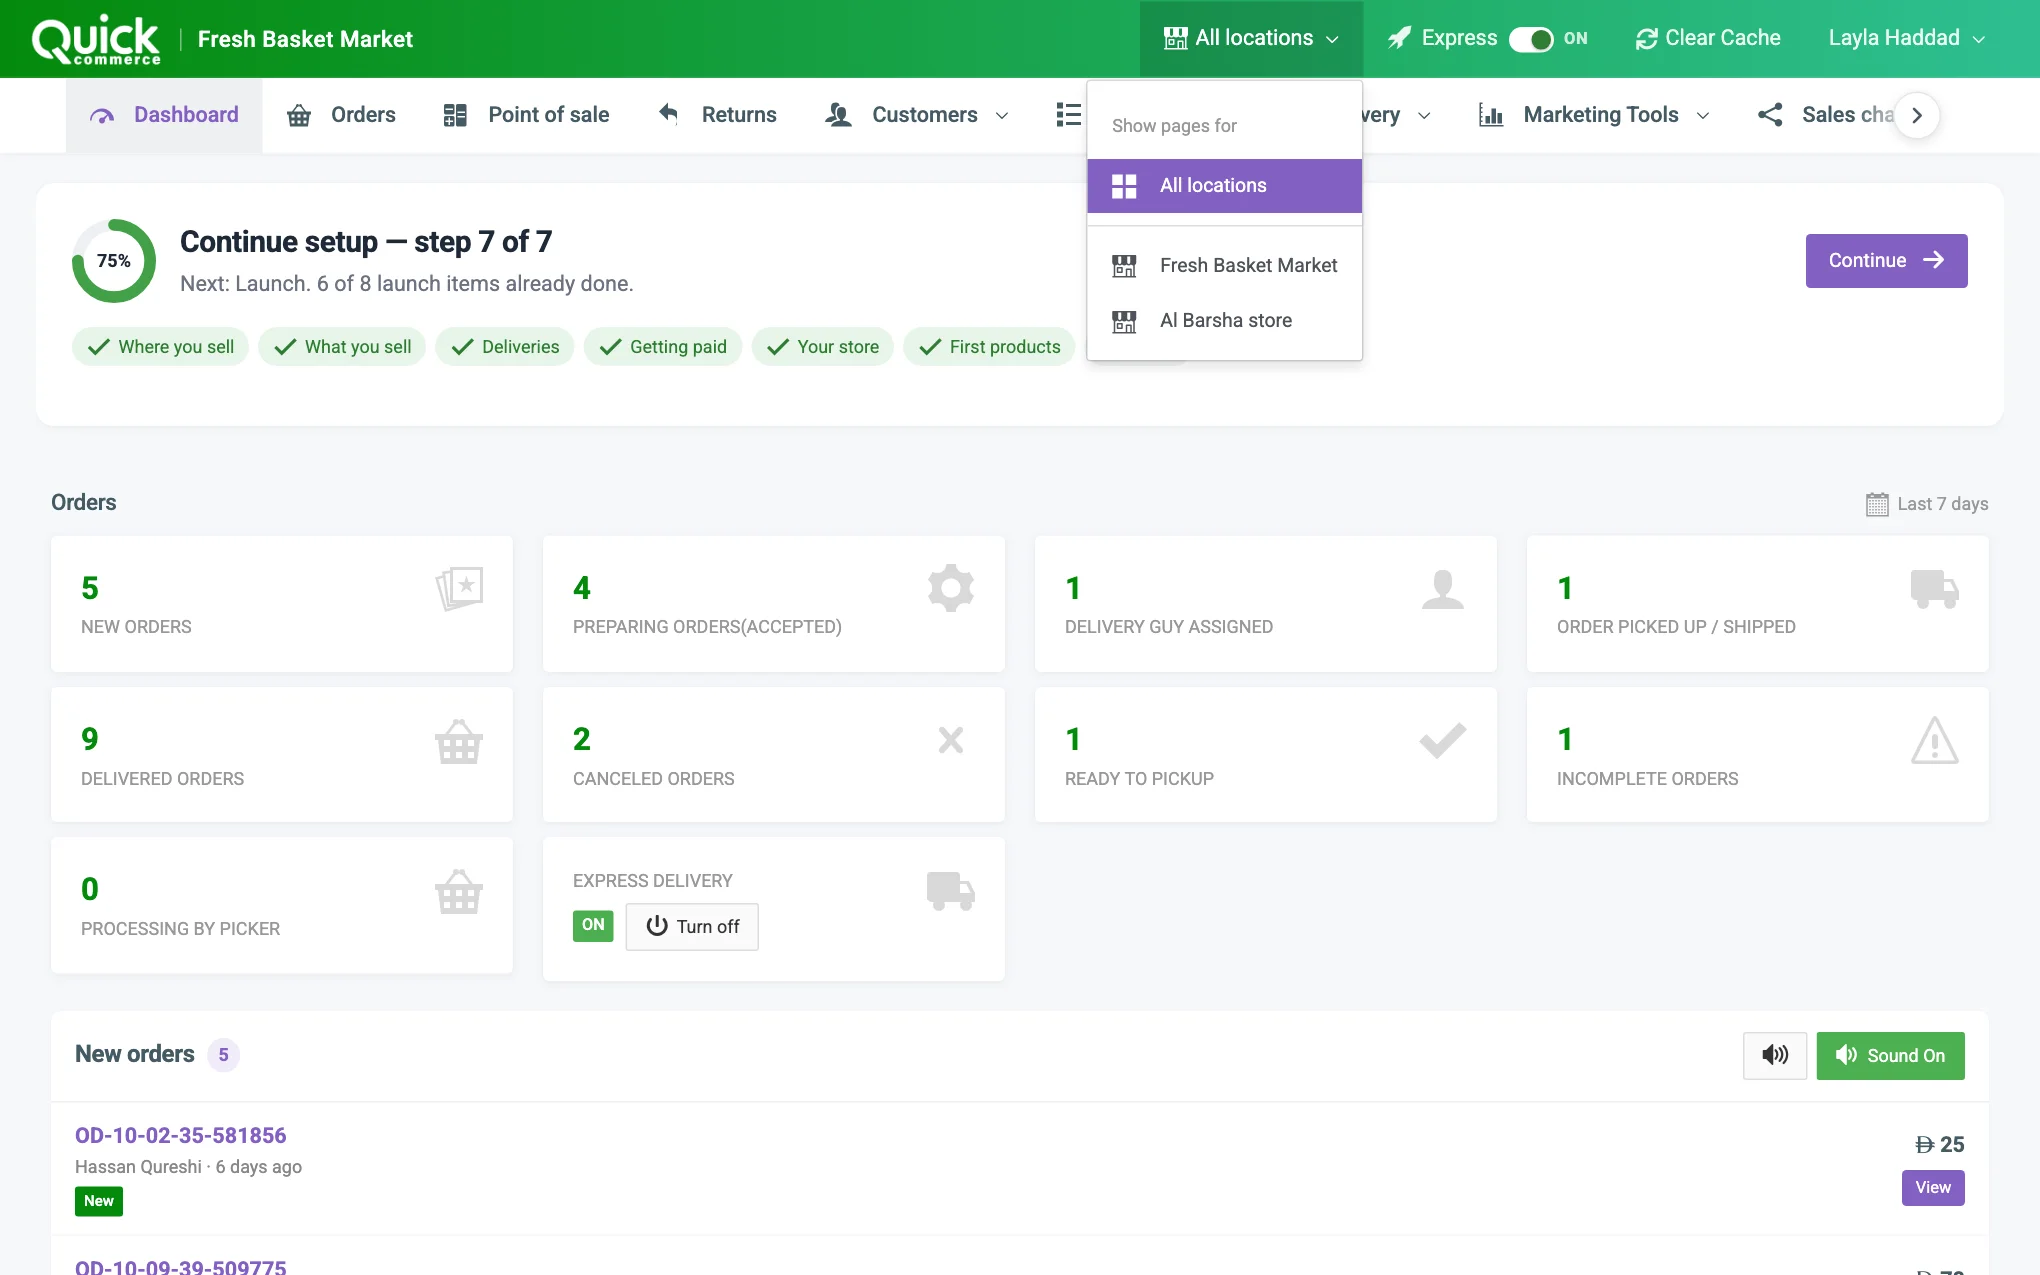
Task: Expand the Customers menu
Action: (x=917, y=115)
